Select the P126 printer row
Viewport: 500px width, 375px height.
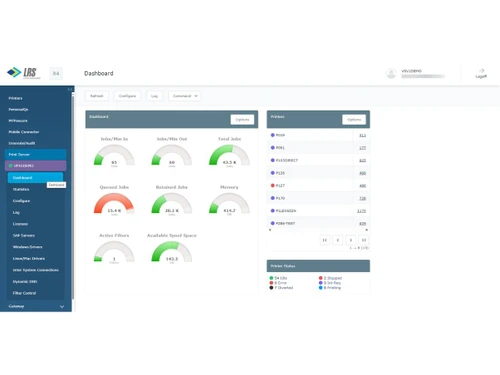point(318,173)
